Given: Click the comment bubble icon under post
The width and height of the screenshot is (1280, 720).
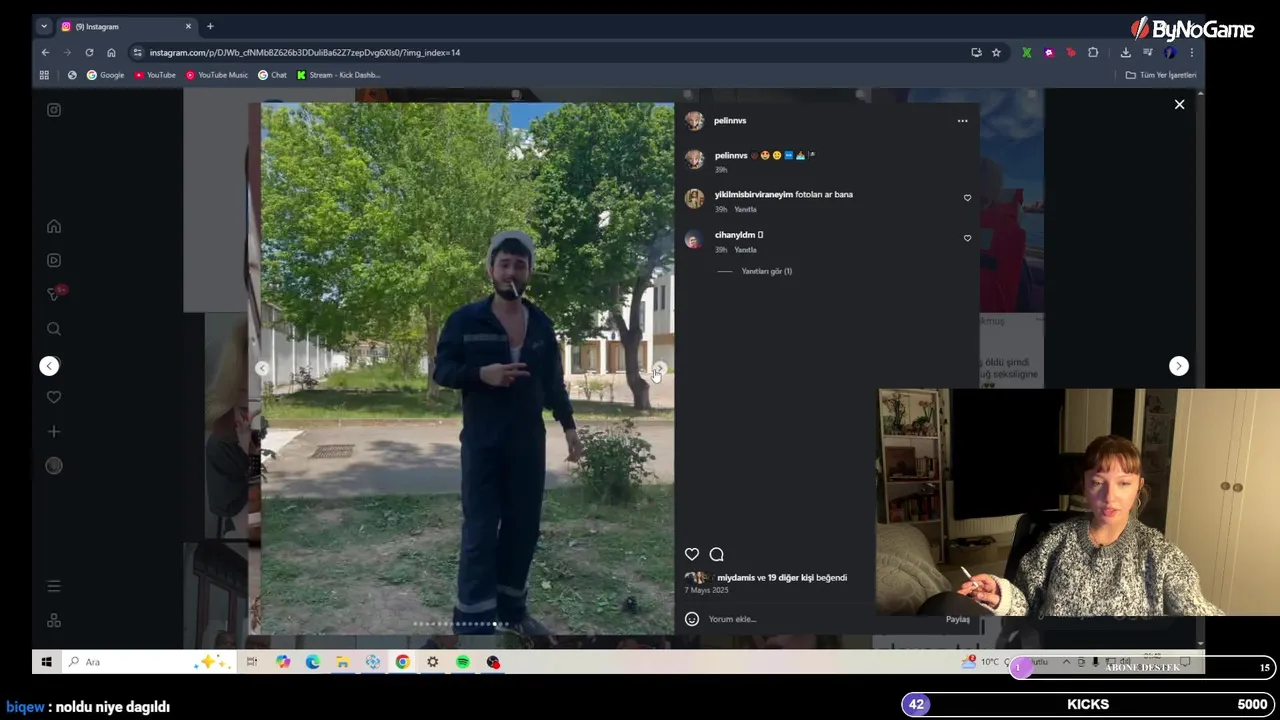Looking at the screenshot, I should [x=716, y=554].
